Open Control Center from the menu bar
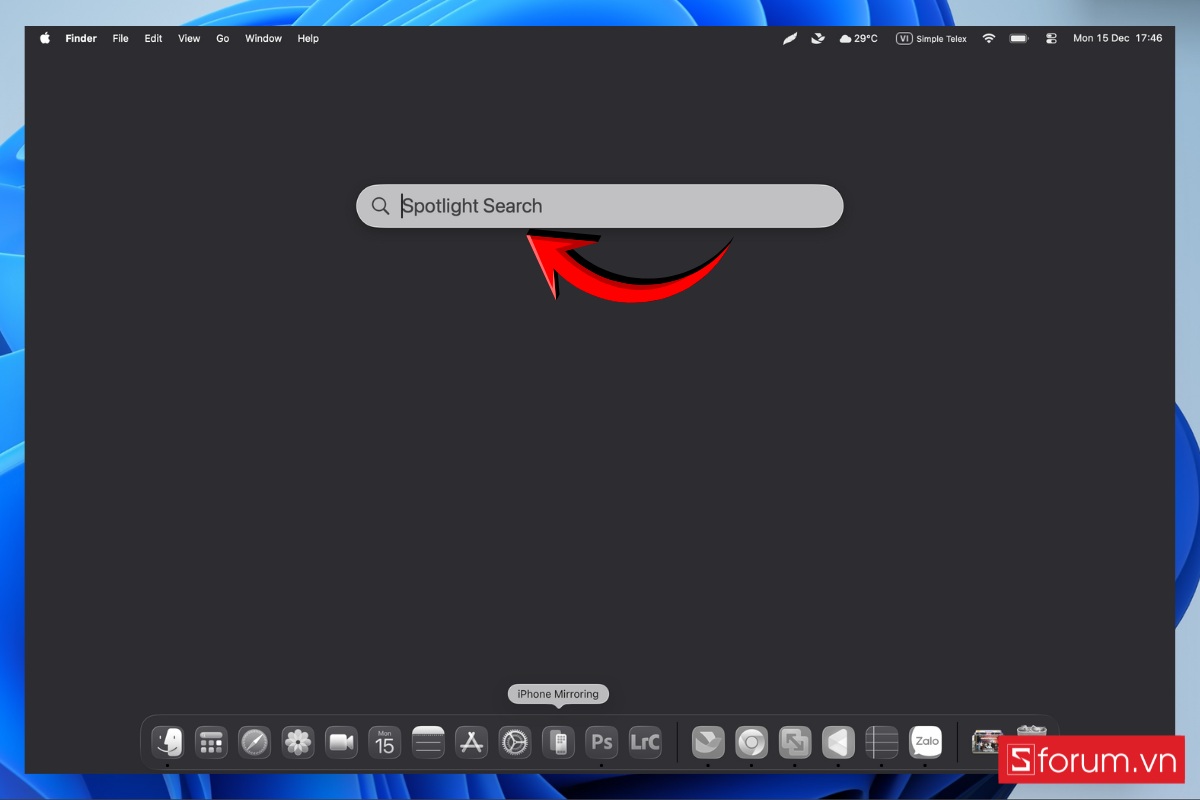 coord(1051,38)
